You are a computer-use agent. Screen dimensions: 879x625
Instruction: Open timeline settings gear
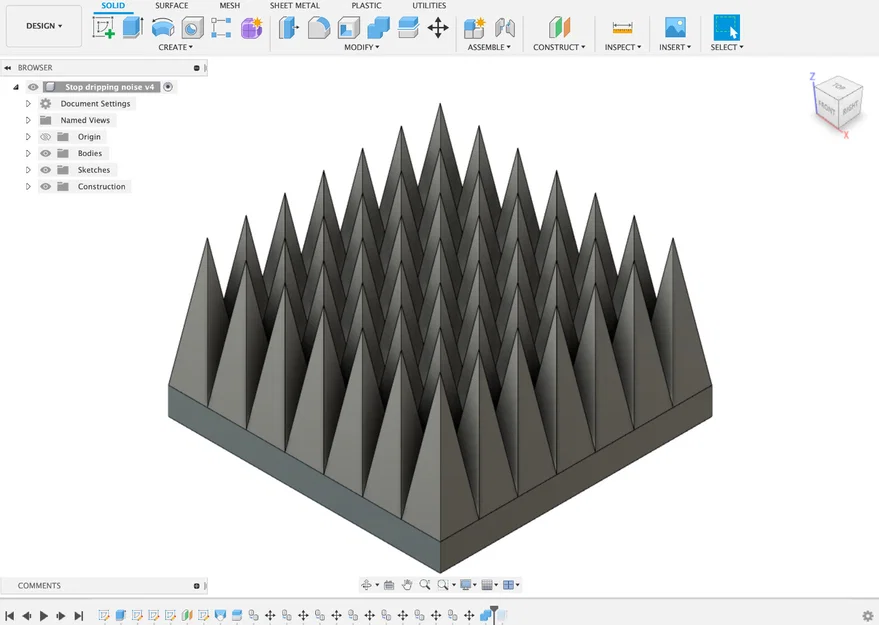tap(867, 615)
